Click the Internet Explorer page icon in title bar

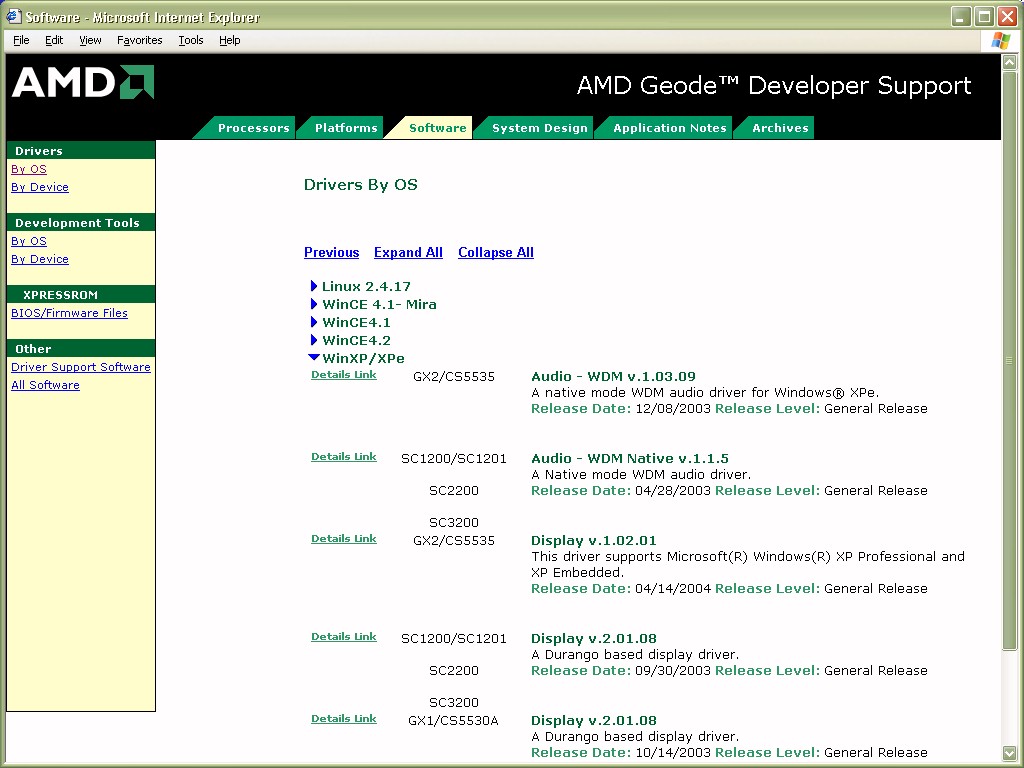coord(13,17)
